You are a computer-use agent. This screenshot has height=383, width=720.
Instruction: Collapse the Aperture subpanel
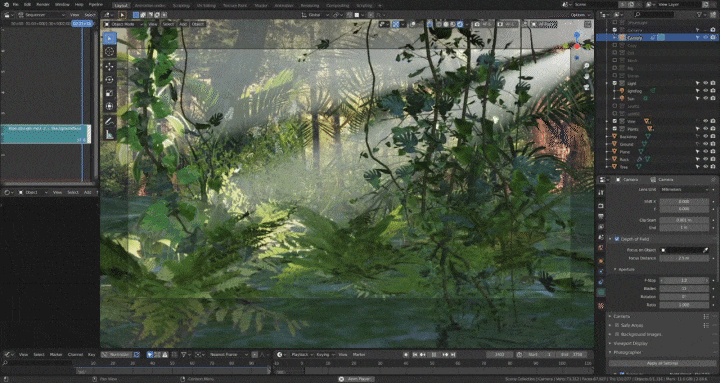point(625,270)
